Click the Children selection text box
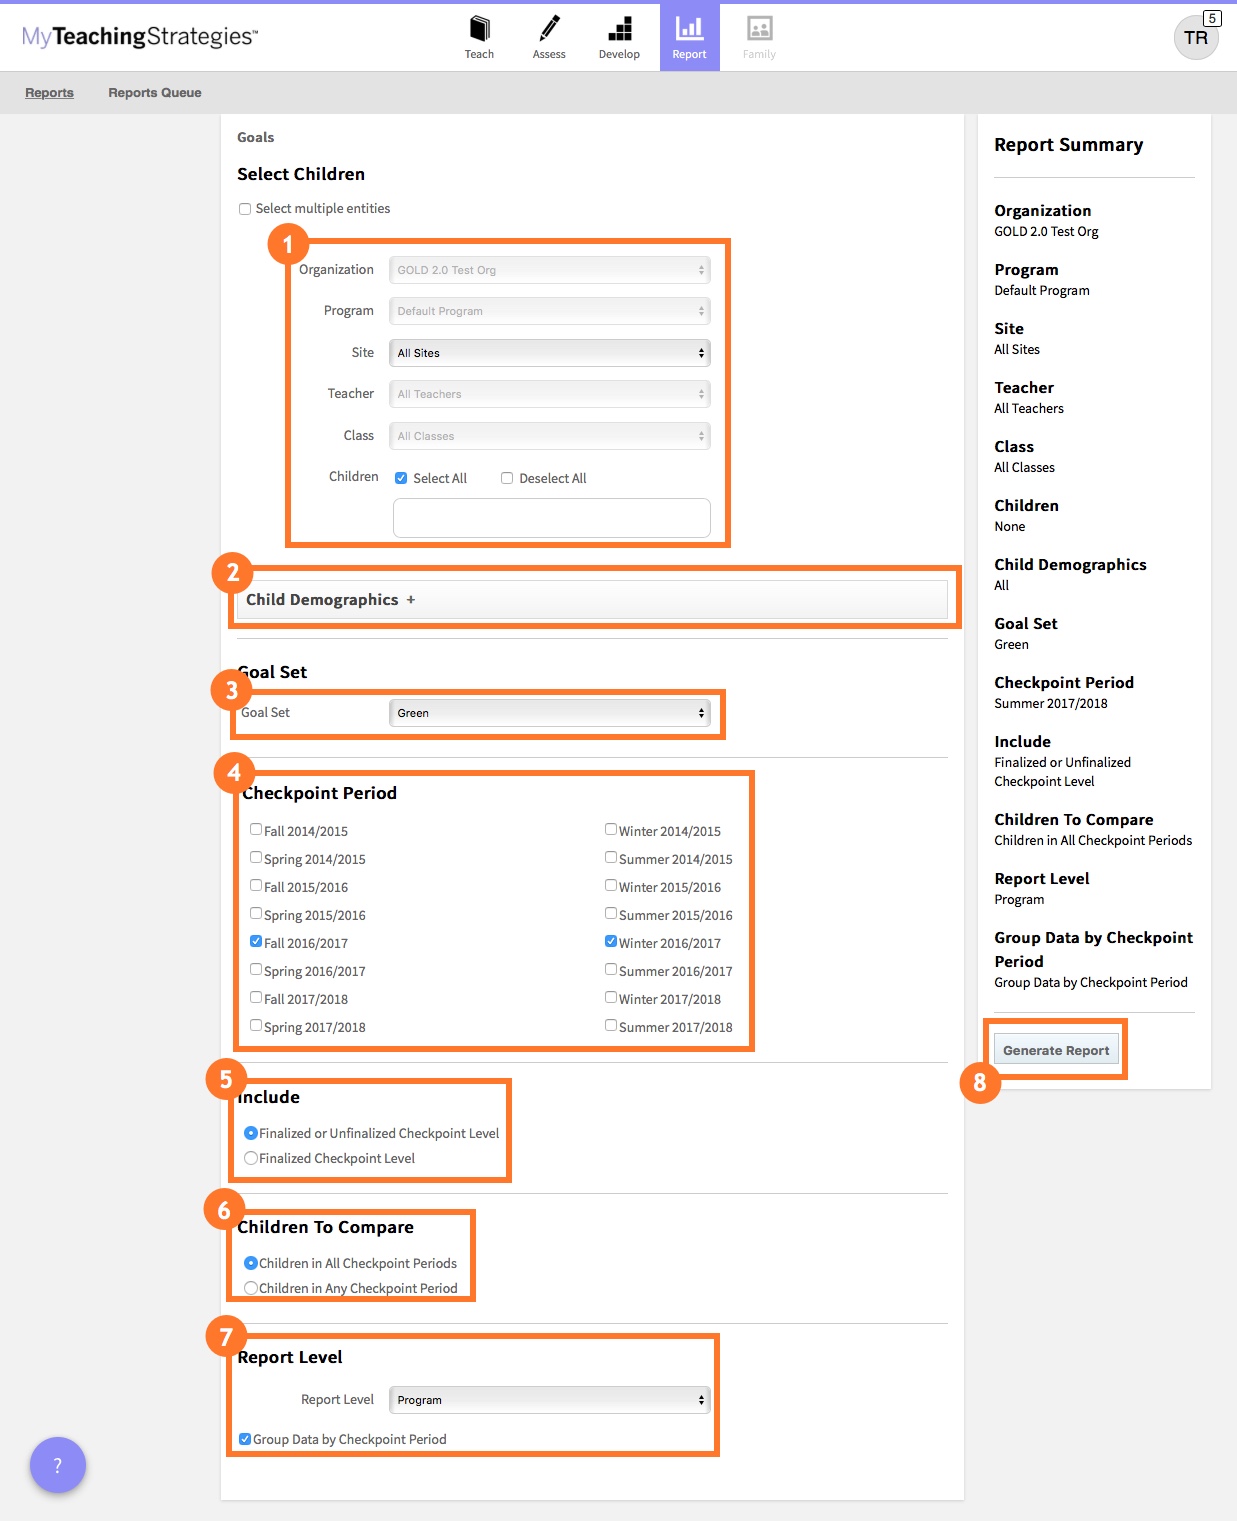This screenshot has height=1521, width=1237. click(551, 518)
